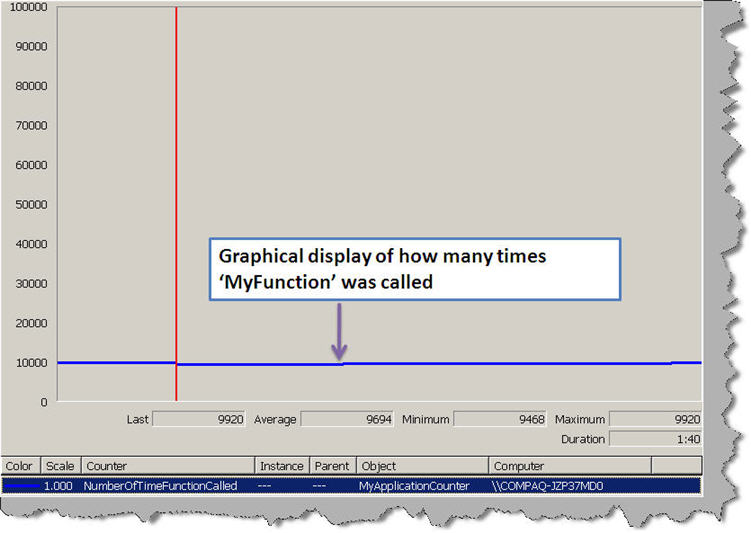The height and width of the screenshot is (533, 751).
Task: Sort by the Scale column header
Action: (61, 466)
